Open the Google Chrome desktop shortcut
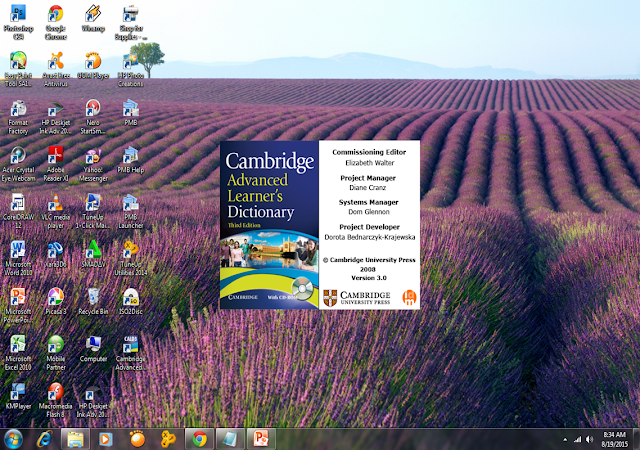 pyautogui.click(x=56, y=22)
